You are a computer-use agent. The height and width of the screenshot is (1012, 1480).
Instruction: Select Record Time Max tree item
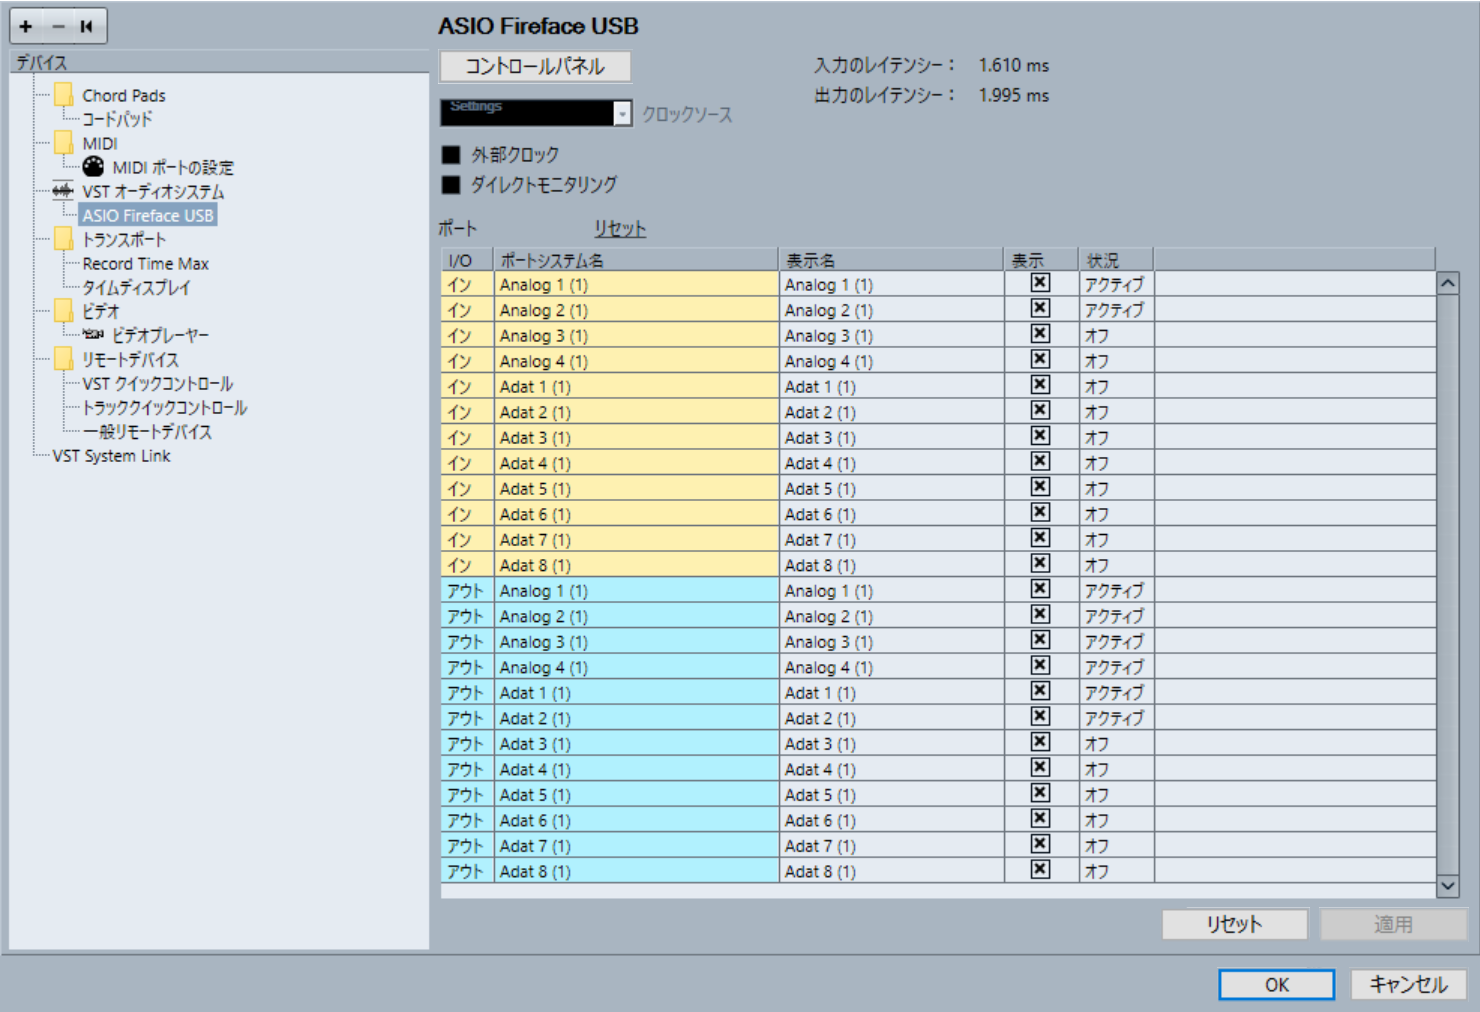coord(146,263)
